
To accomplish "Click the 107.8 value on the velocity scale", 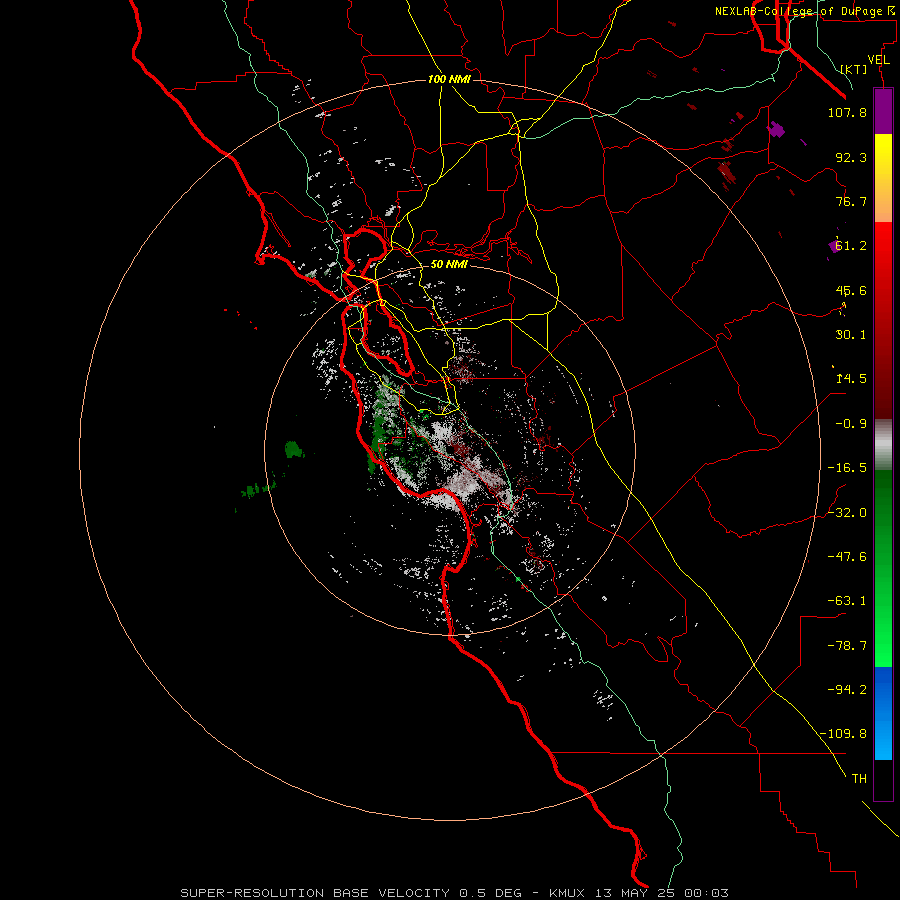I will [x=847, y=112].
